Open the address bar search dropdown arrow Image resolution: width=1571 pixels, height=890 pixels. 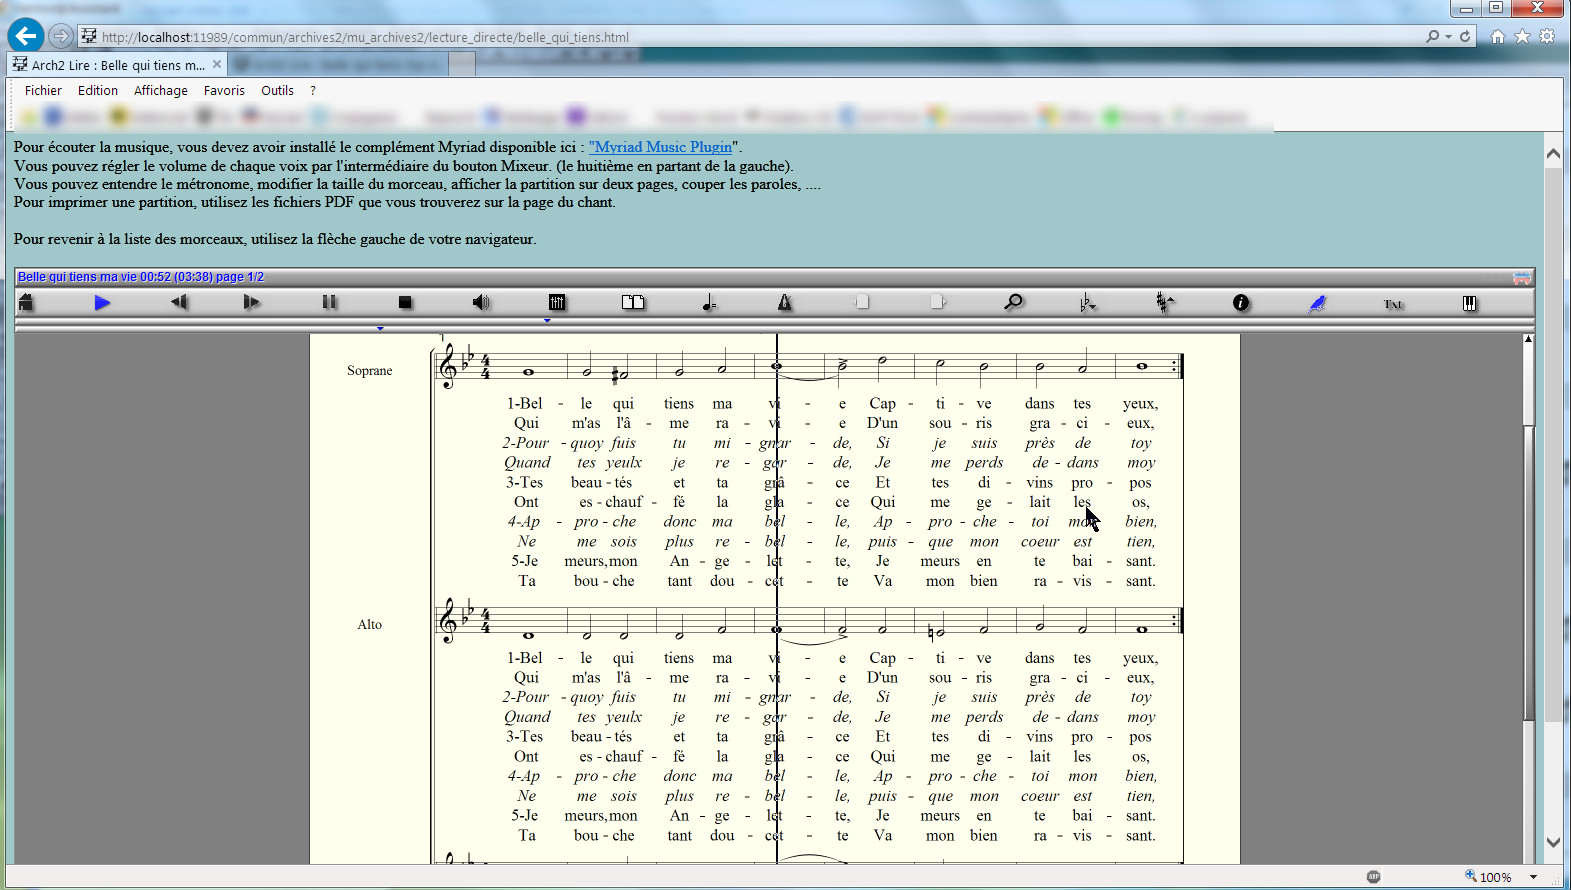(x=1448, y=37)
